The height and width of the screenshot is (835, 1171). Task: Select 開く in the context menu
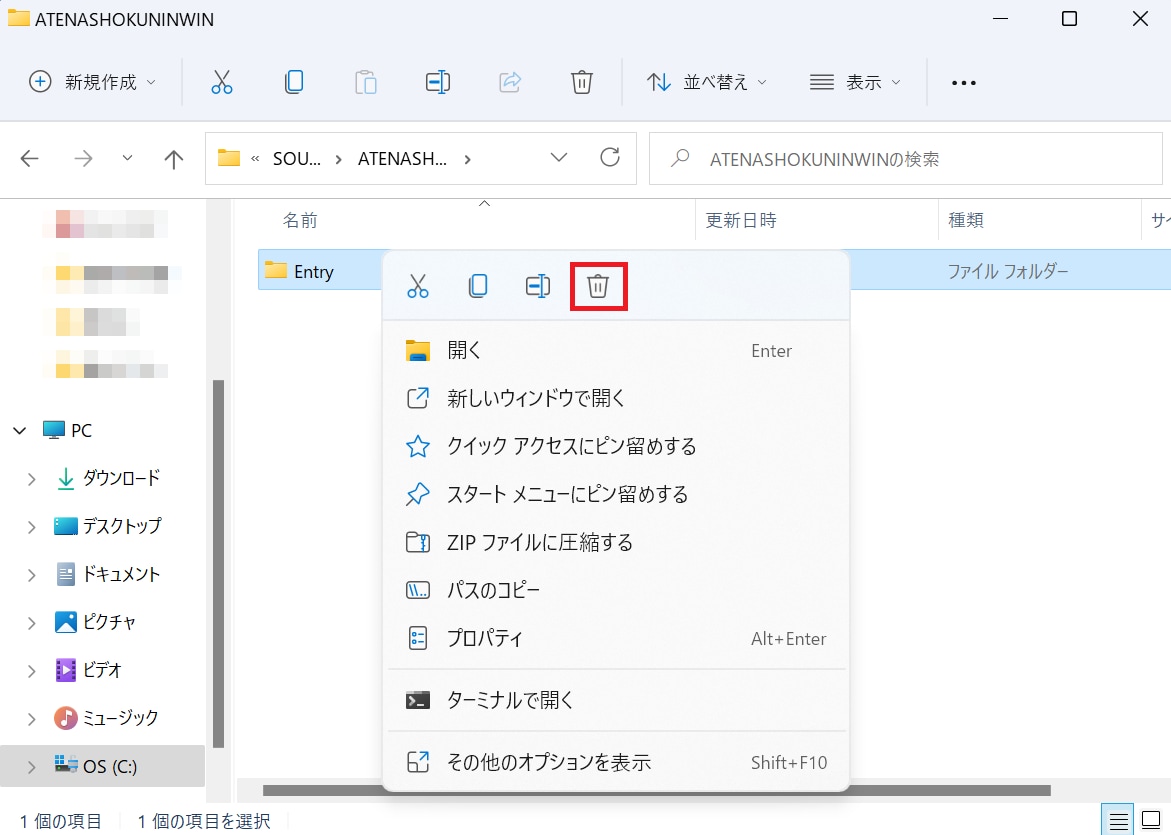(x=616, y=350)
